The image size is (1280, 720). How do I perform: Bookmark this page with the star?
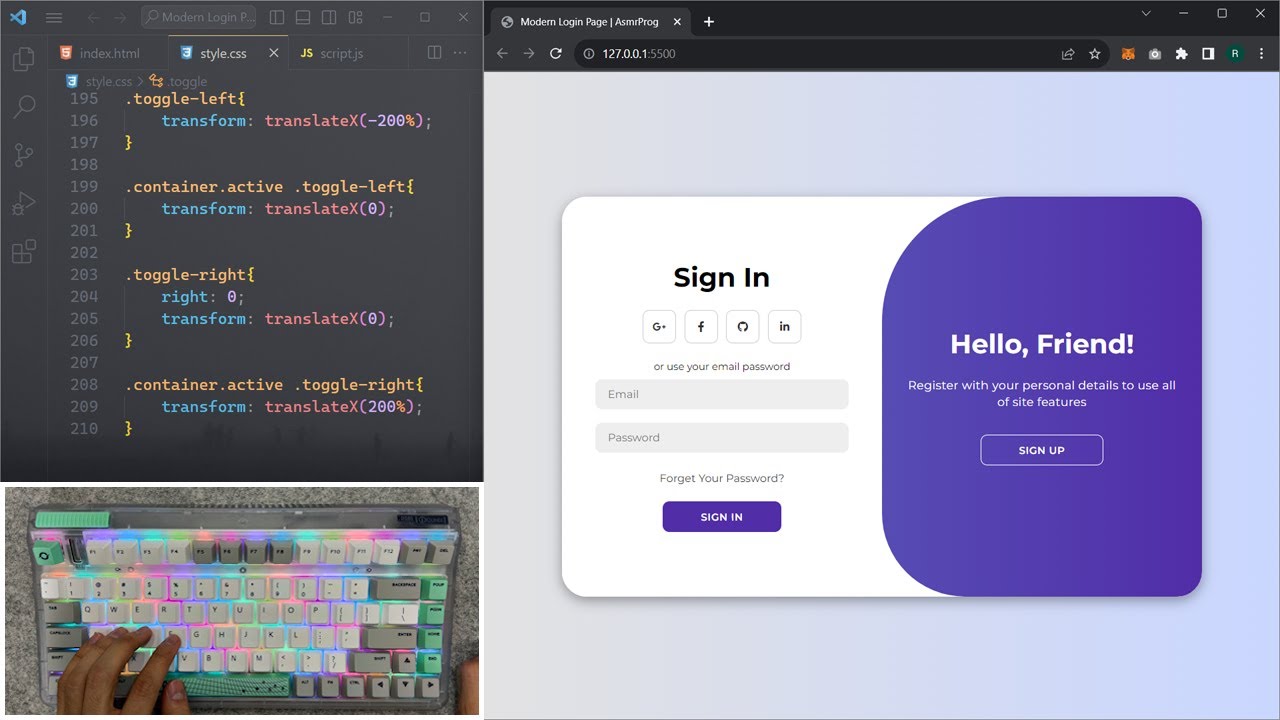(x=1095, y=54)
